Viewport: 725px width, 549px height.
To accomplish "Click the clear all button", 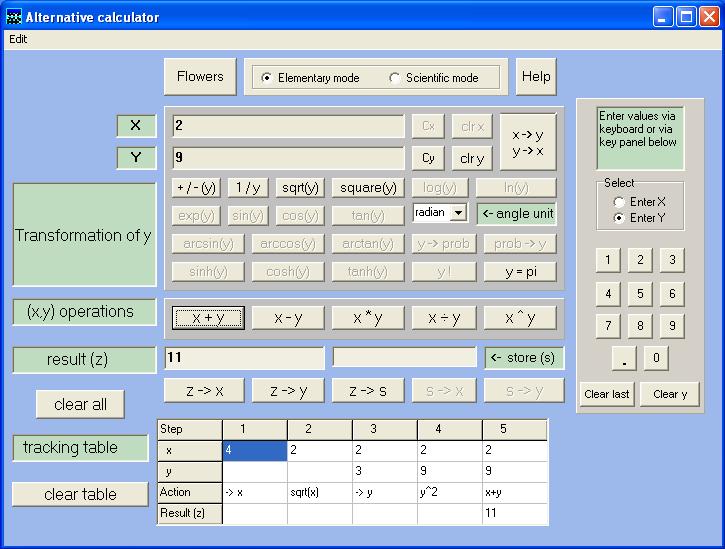I will click(80, 404).
